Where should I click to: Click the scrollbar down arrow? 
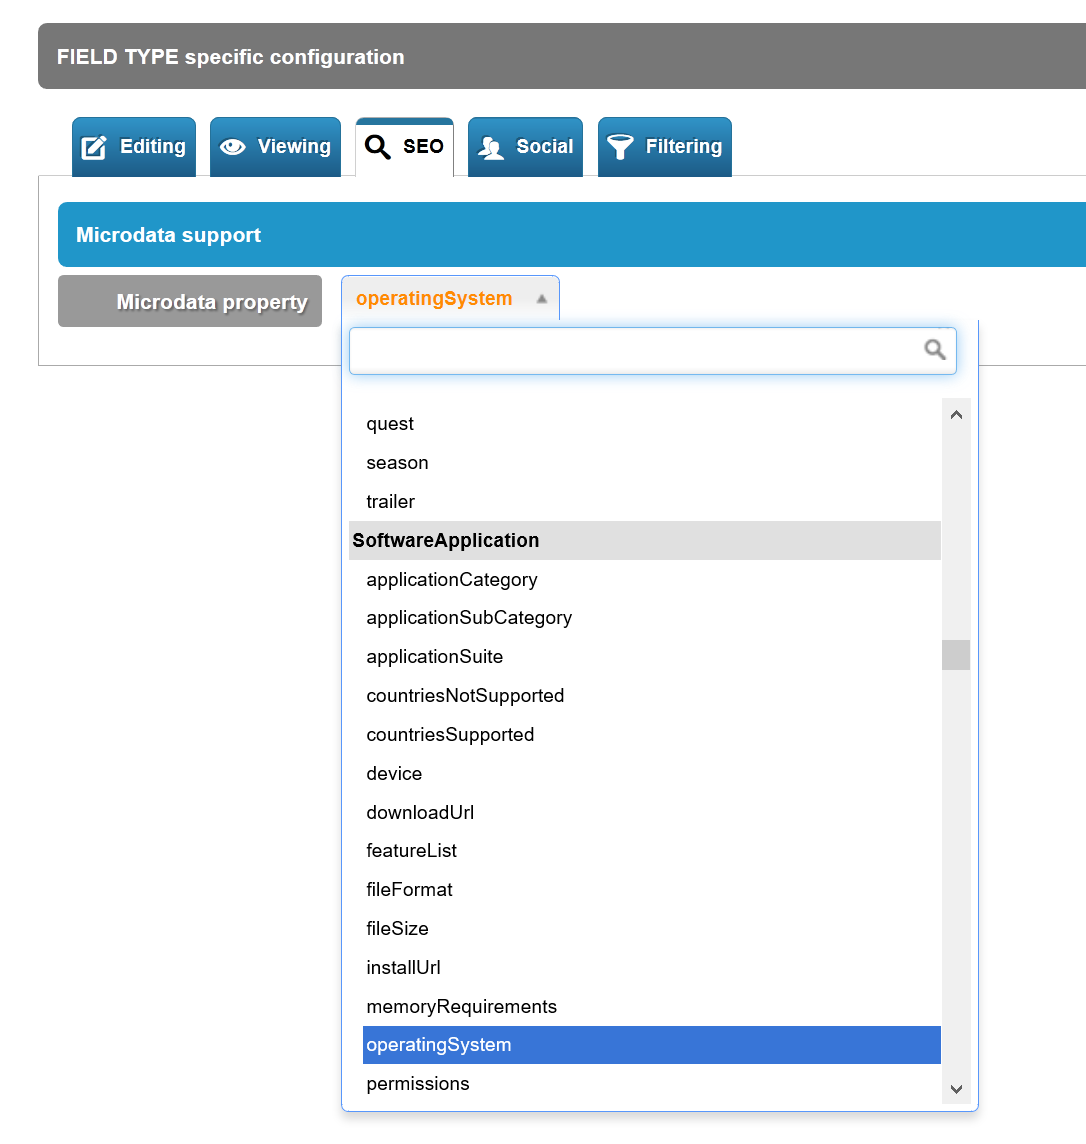(956, 1089)
